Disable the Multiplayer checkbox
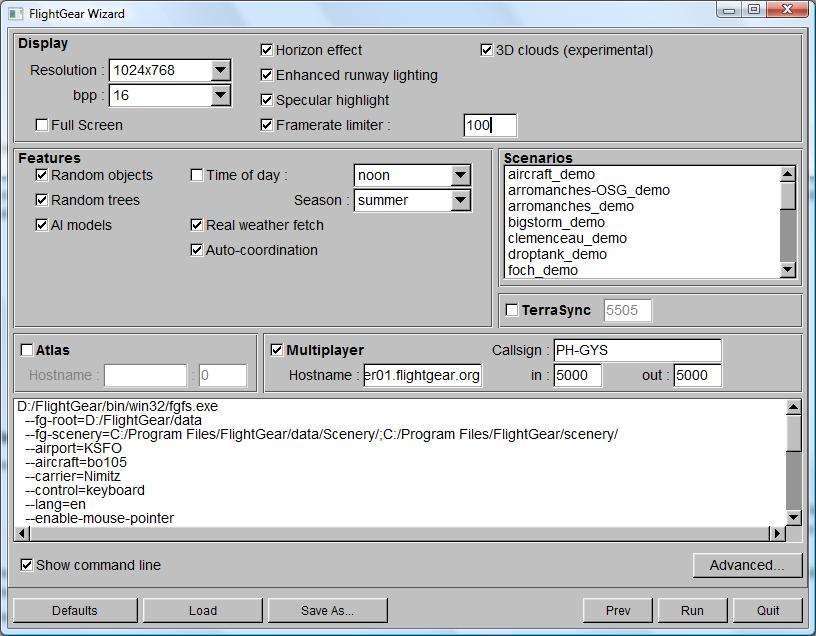Viewport: 816px width, 636px height. pos(277,350)
